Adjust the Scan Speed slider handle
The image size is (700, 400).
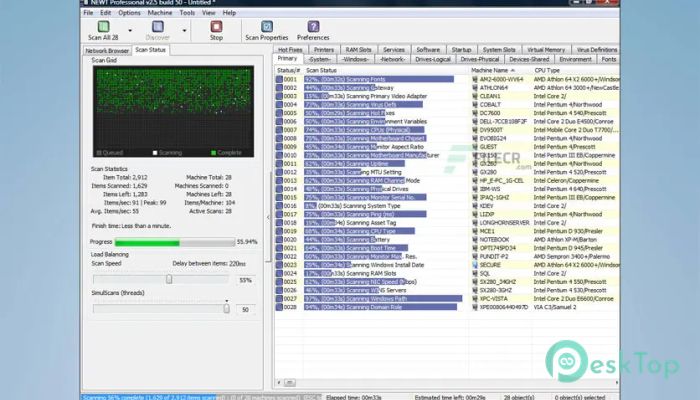[169, 279]
